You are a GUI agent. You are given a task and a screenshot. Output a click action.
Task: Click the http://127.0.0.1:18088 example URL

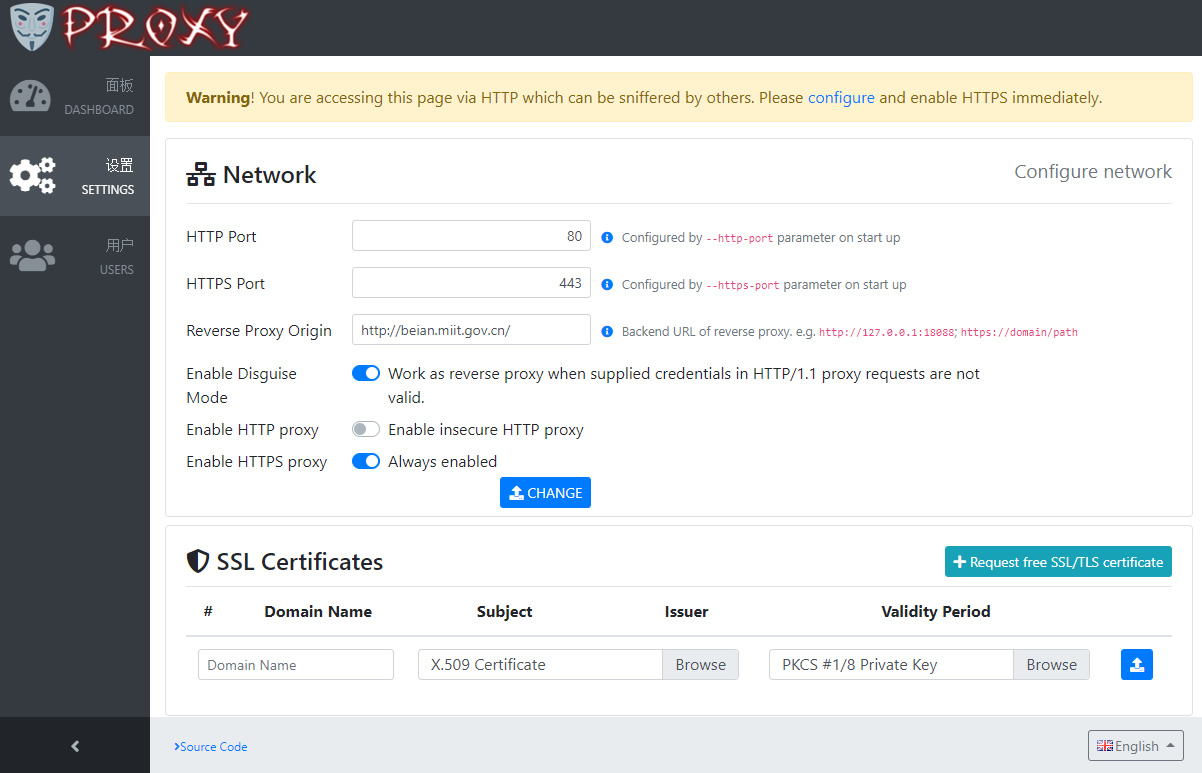point(887,332)
